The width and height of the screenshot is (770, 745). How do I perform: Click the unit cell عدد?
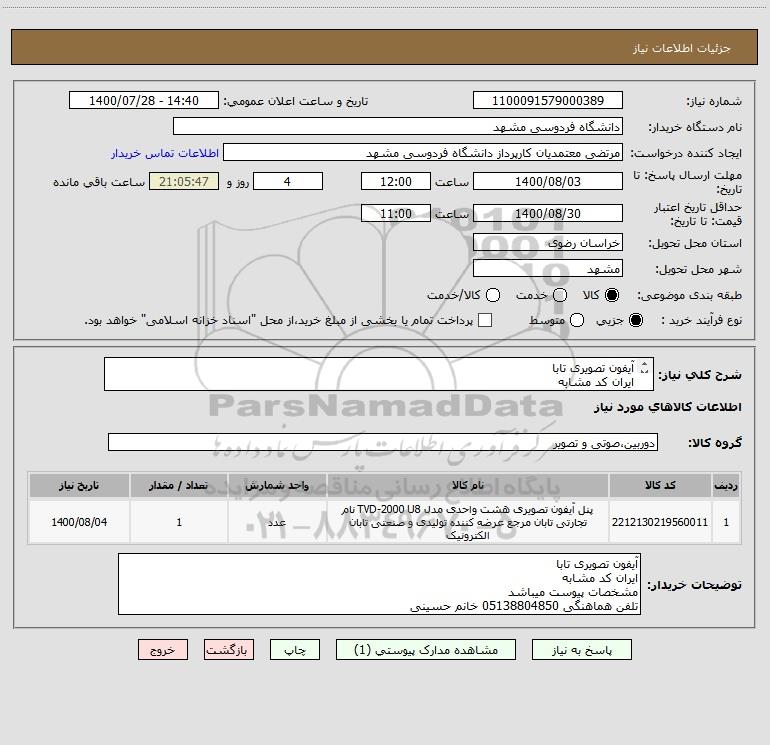(277, 522)
